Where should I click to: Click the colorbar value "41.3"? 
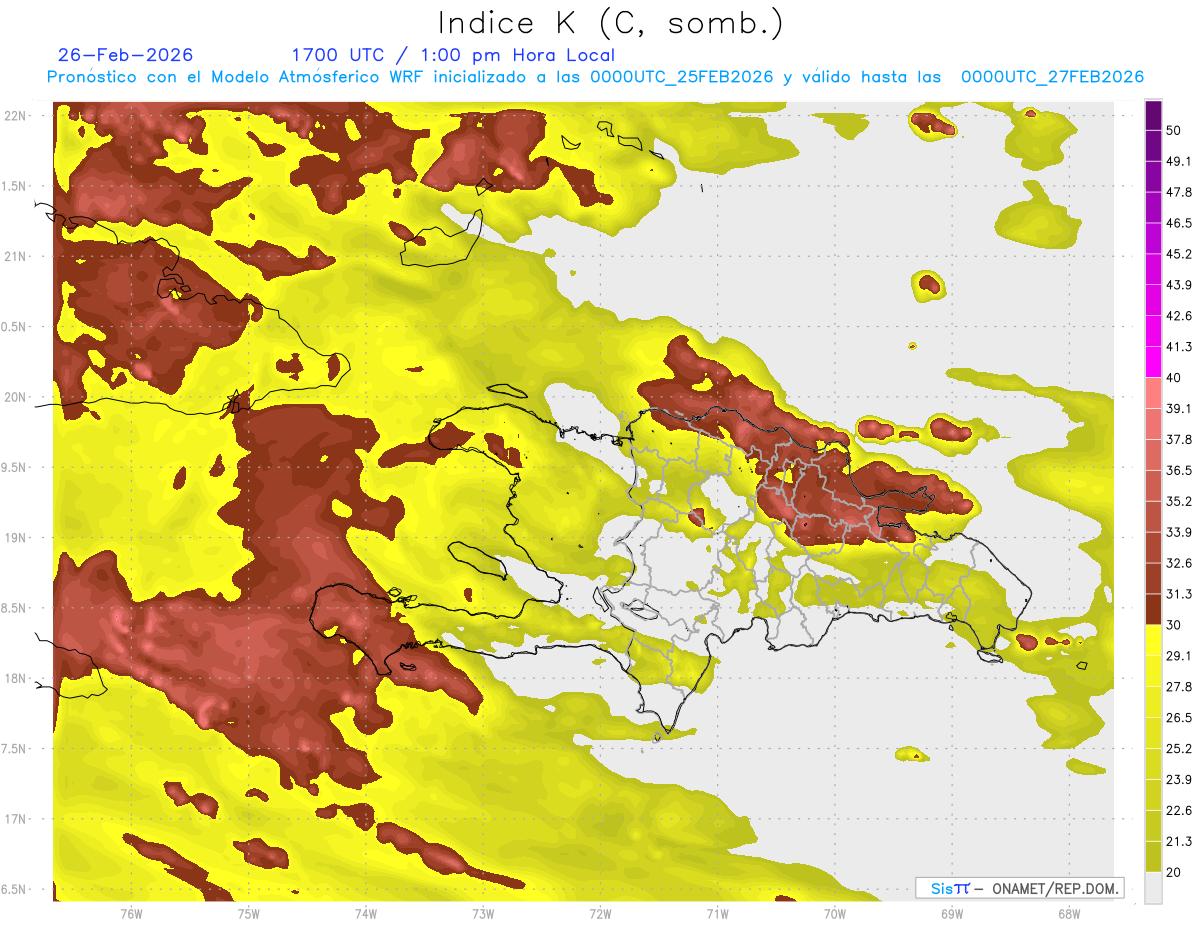pos(1179,347)
